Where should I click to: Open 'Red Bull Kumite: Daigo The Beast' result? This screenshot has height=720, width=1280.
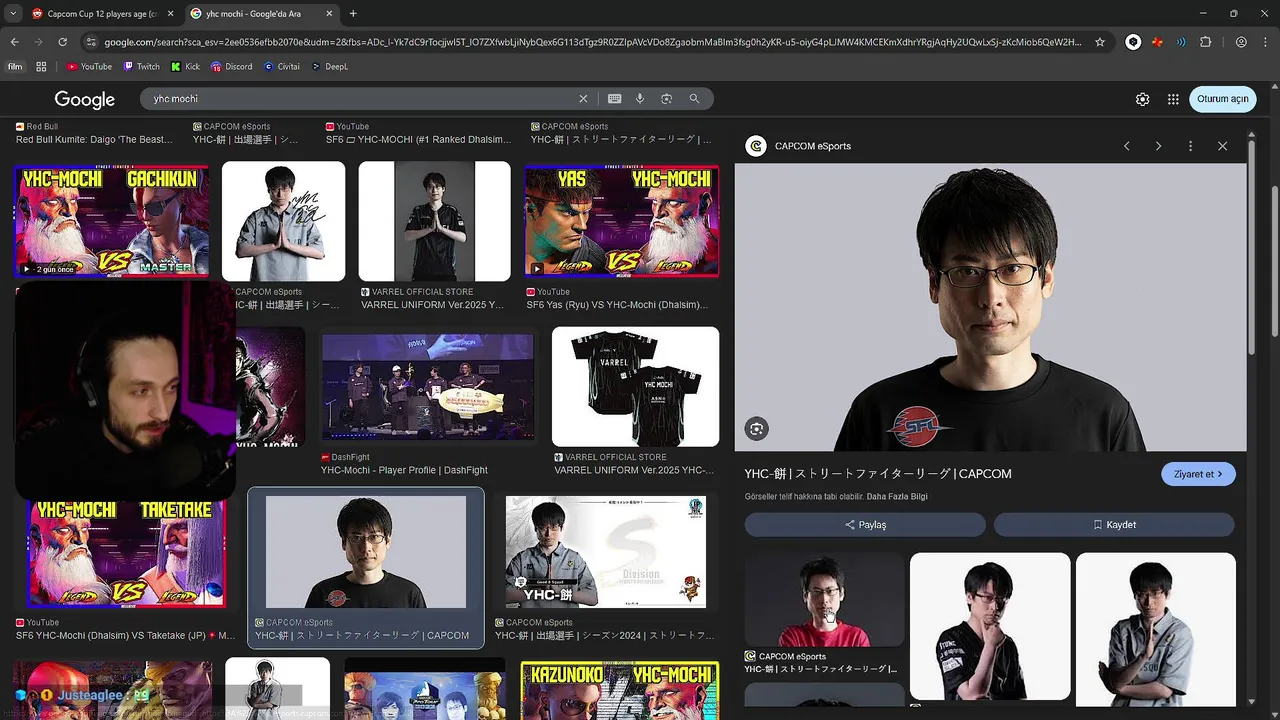point(94,140)
